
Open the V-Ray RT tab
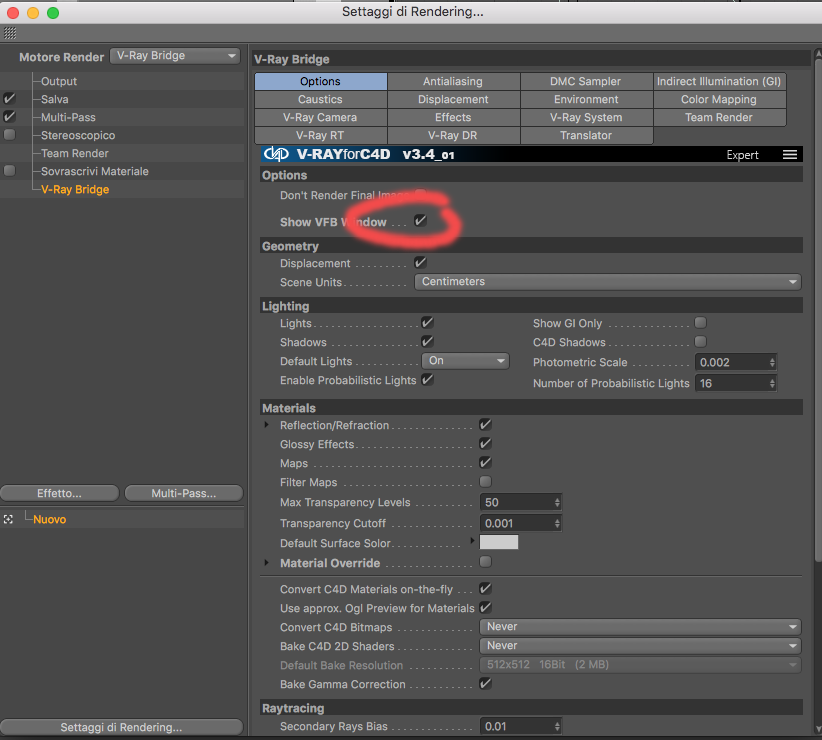(320, 135)
